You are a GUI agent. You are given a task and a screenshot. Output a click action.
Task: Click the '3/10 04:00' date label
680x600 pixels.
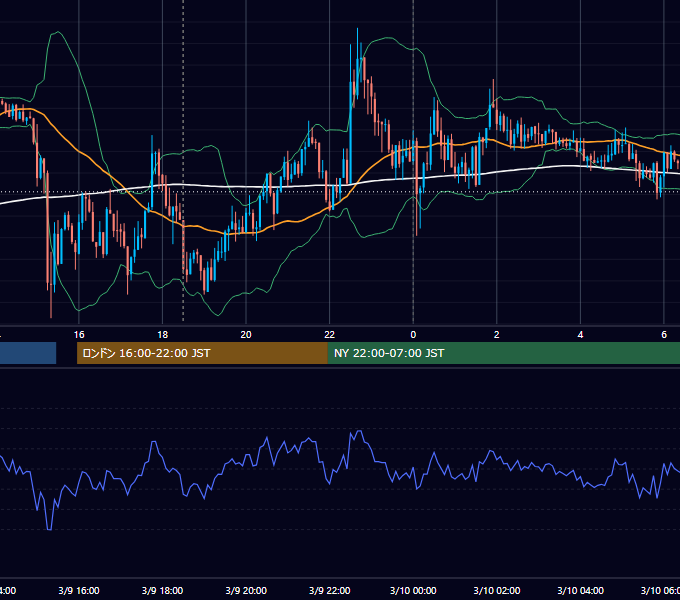pos(580,590)
